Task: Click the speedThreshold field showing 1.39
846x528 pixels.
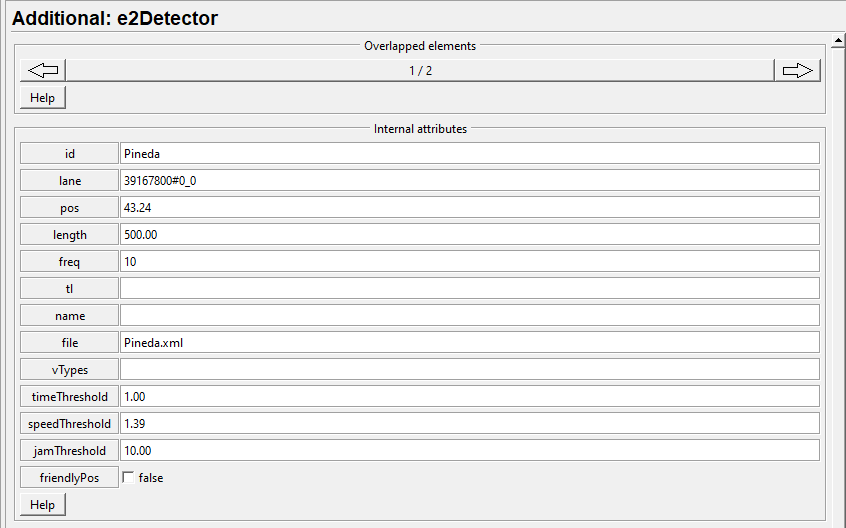Action: click(469, 424)
